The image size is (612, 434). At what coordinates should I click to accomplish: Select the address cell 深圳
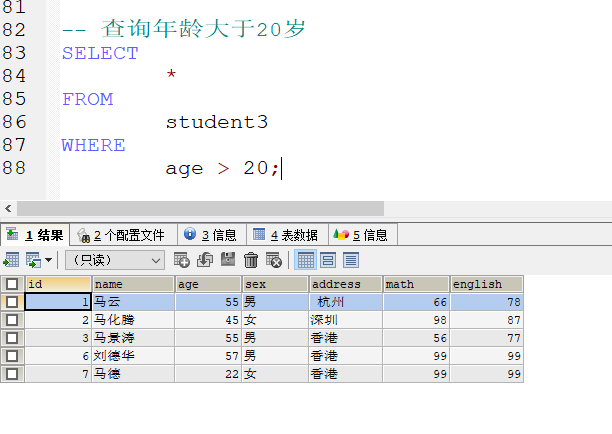click(346, 320)
